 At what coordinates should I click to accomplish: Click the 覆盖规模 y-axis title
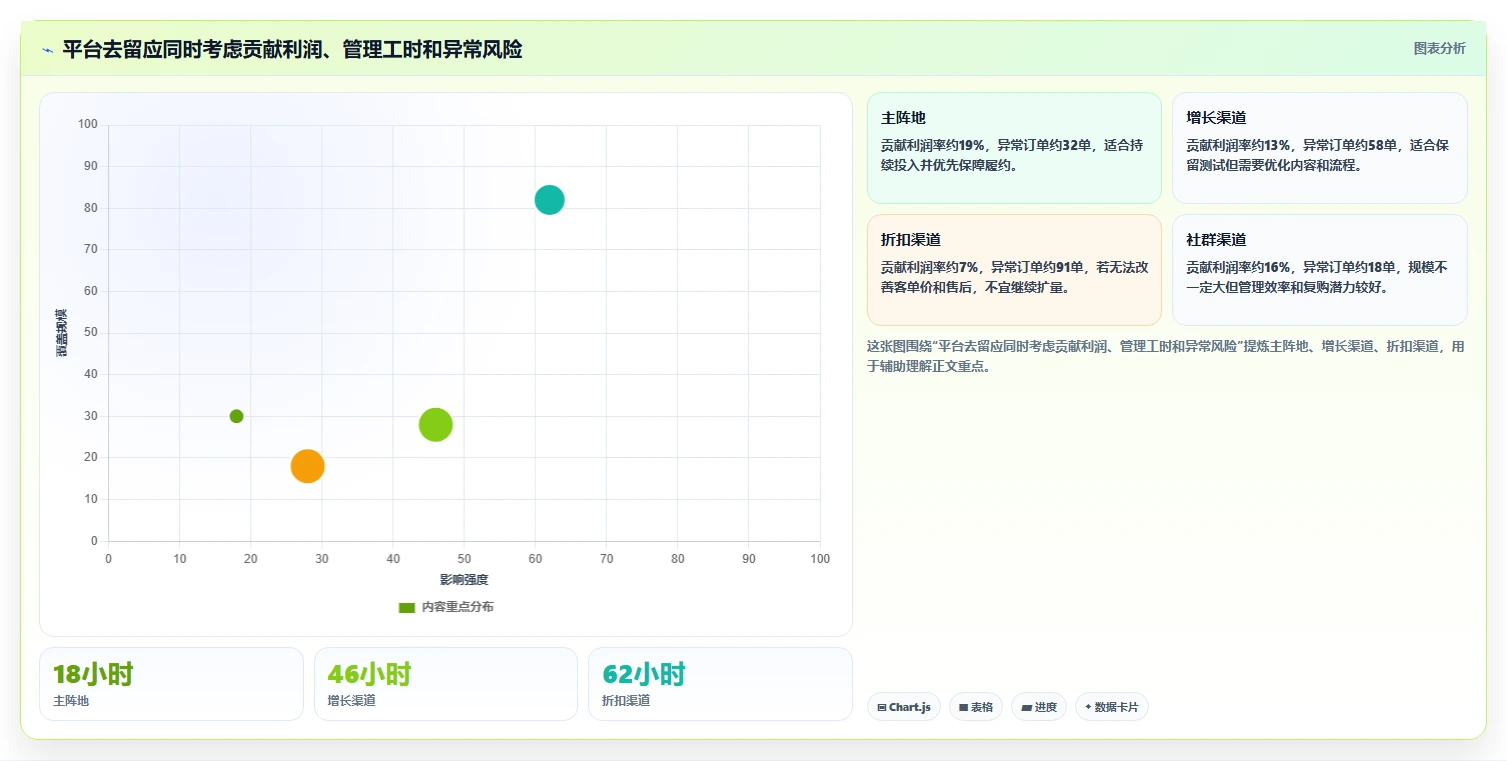coord(62,333)
